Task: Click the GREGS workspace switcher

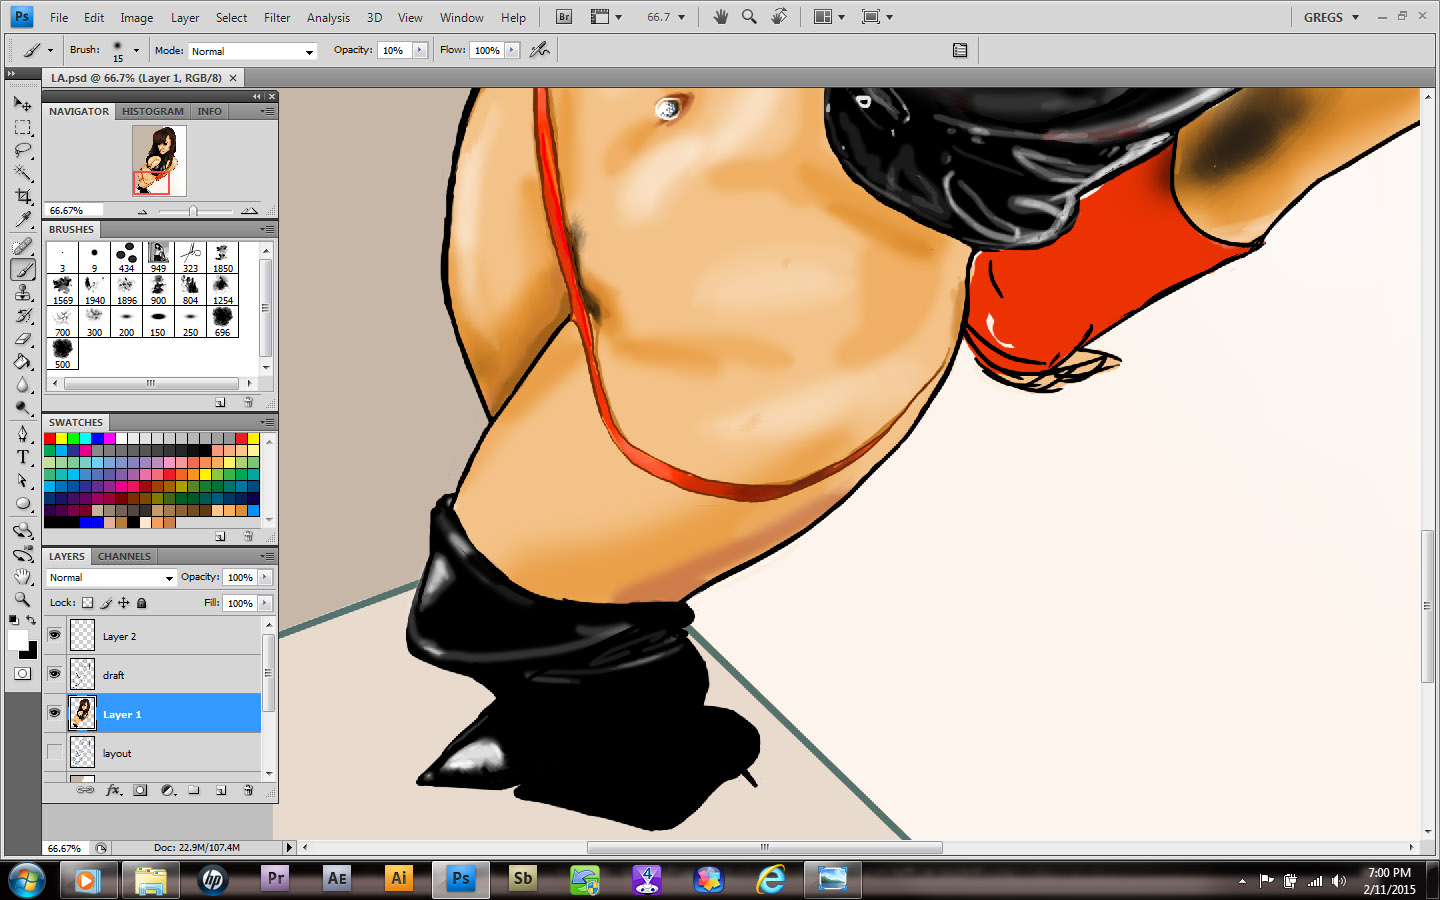Action: 1330,17
